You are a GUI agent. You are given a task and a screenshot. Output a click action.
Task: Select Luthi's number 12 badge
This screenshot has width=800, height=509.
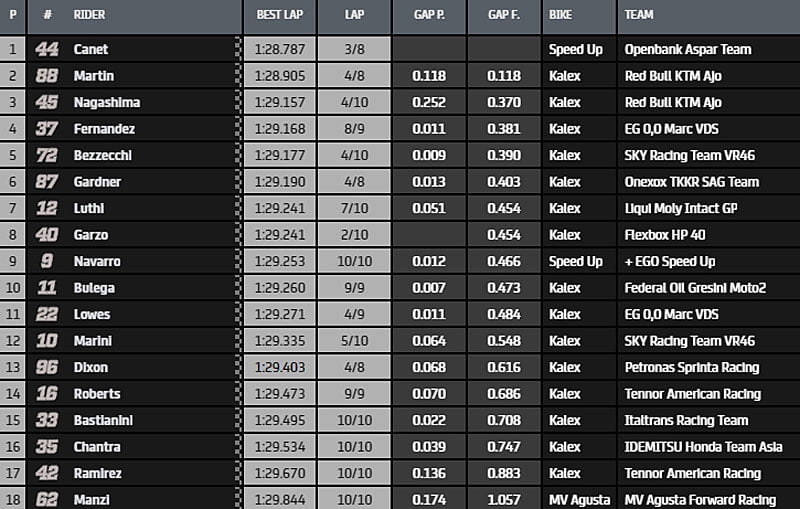coord(47,208)
